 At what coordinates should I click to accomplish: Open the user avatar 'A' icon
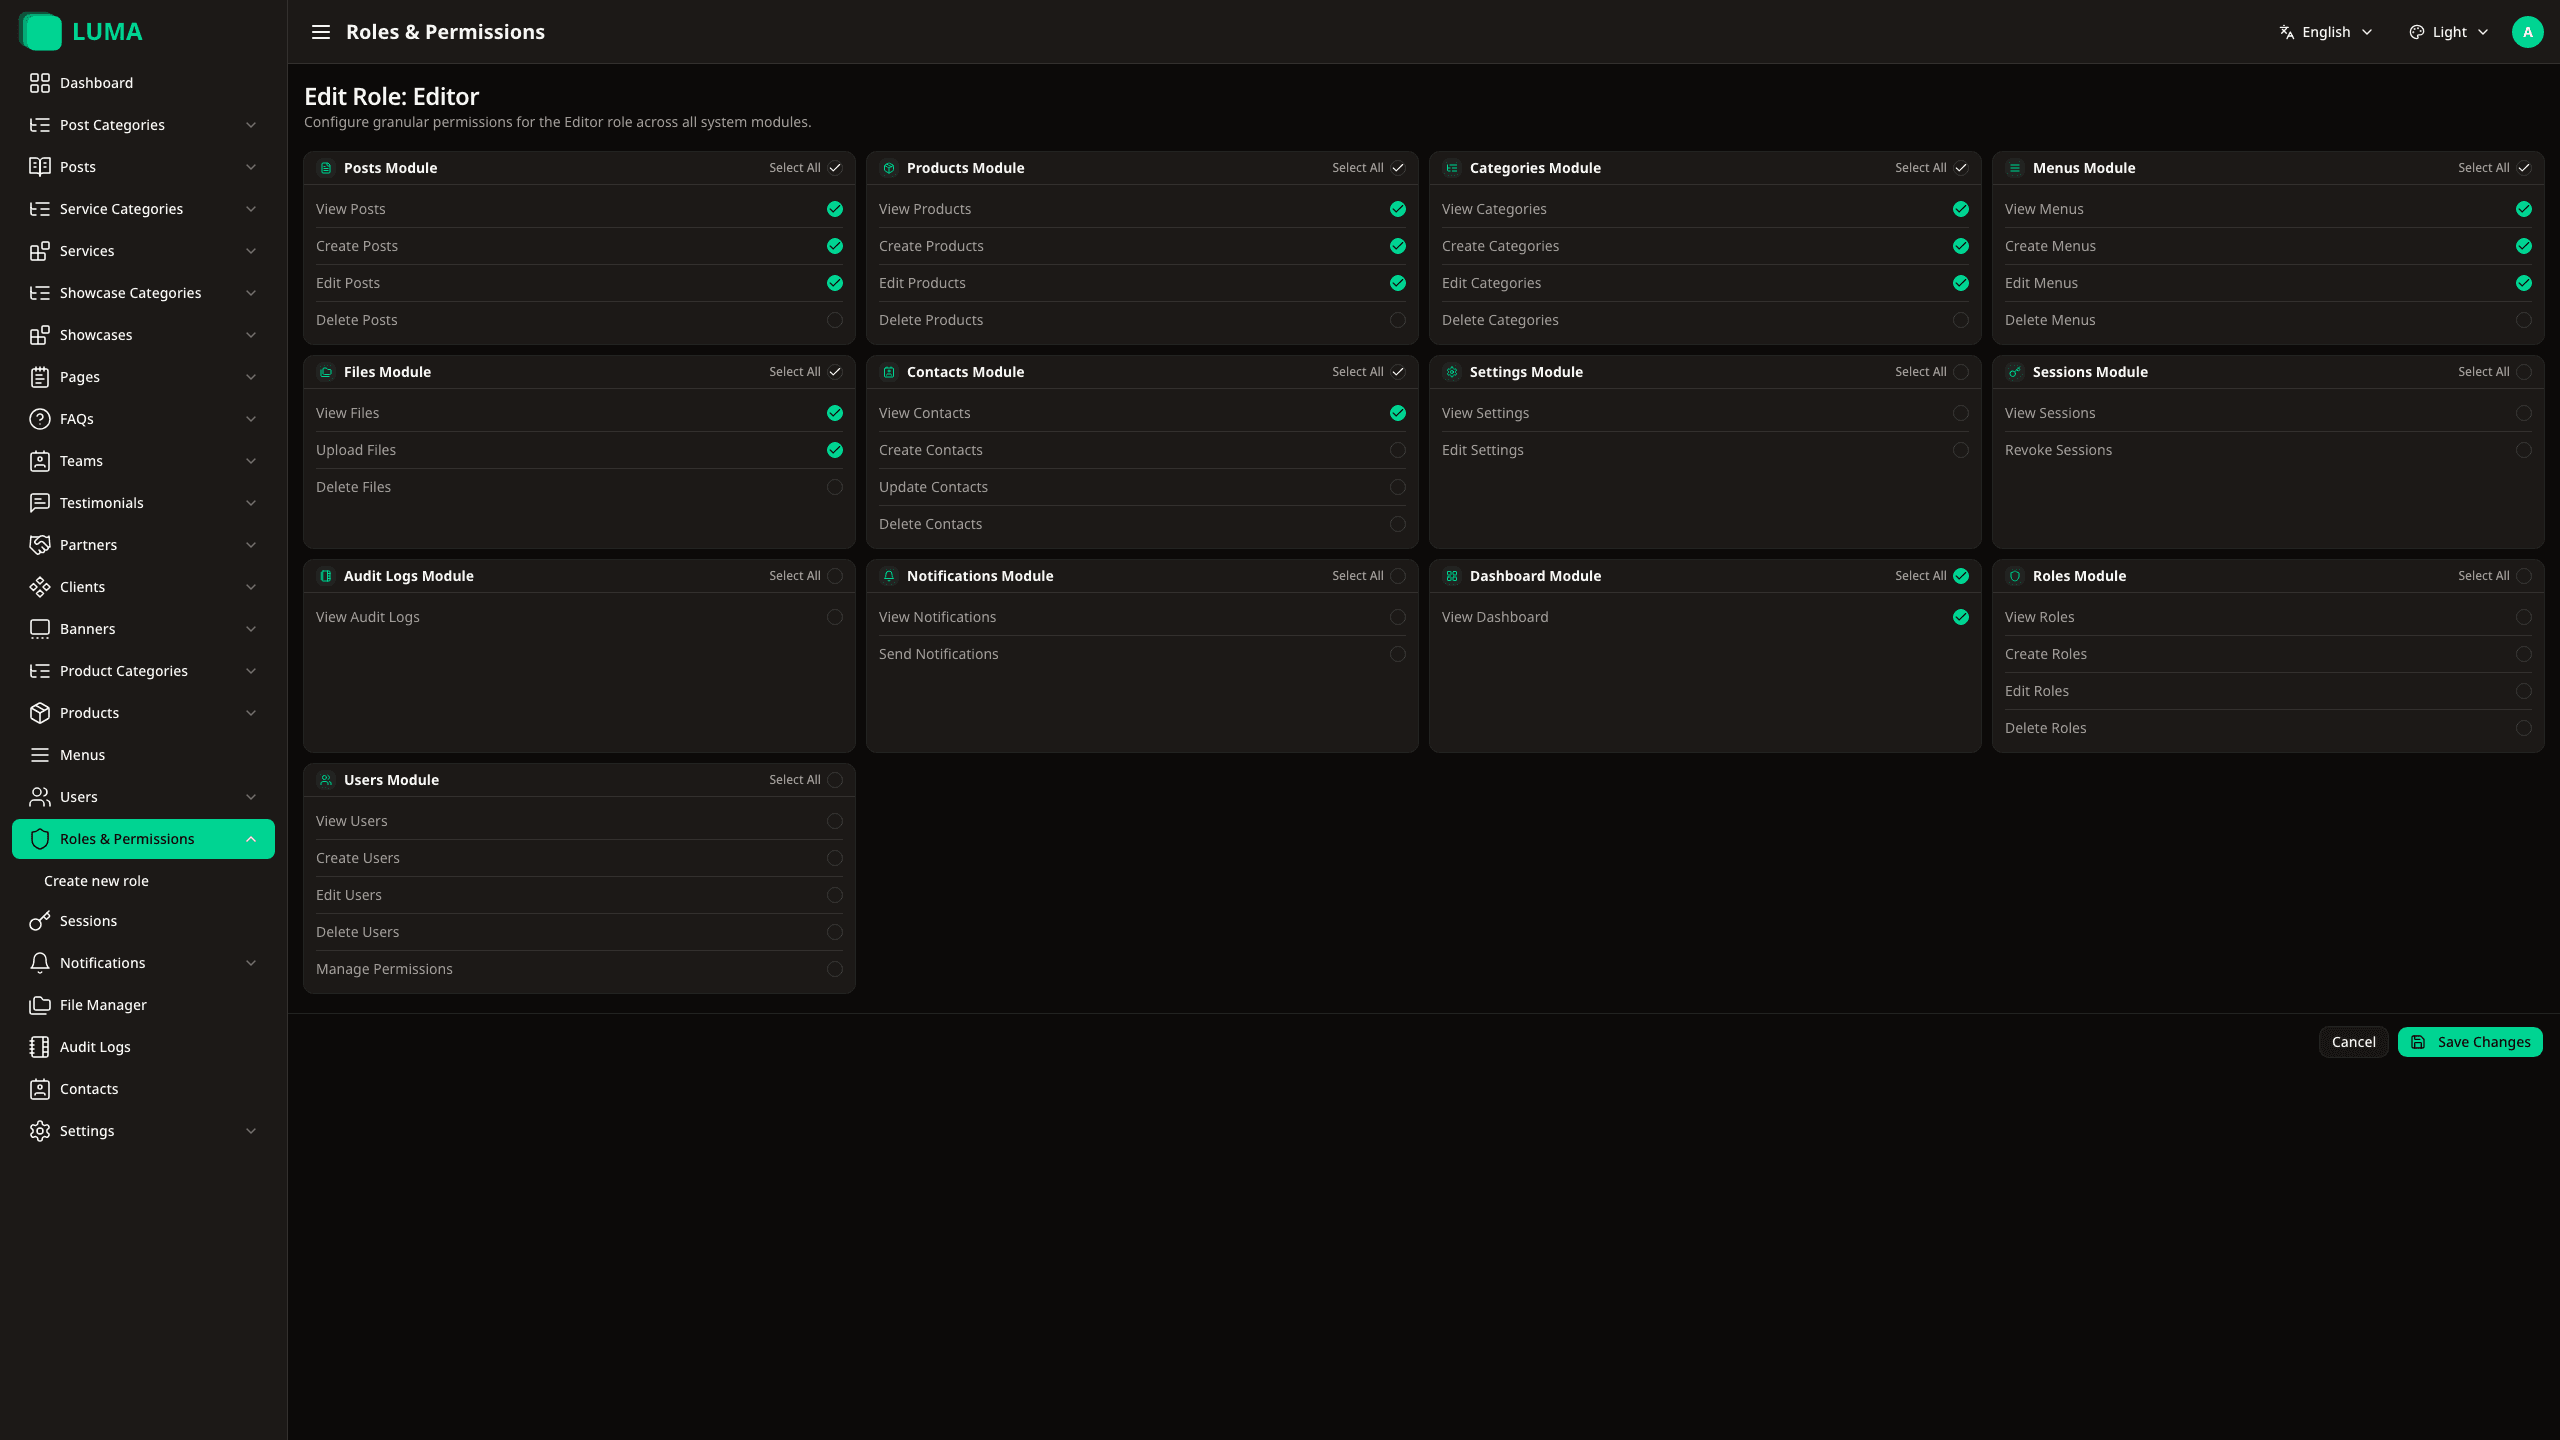[2527, 32]
